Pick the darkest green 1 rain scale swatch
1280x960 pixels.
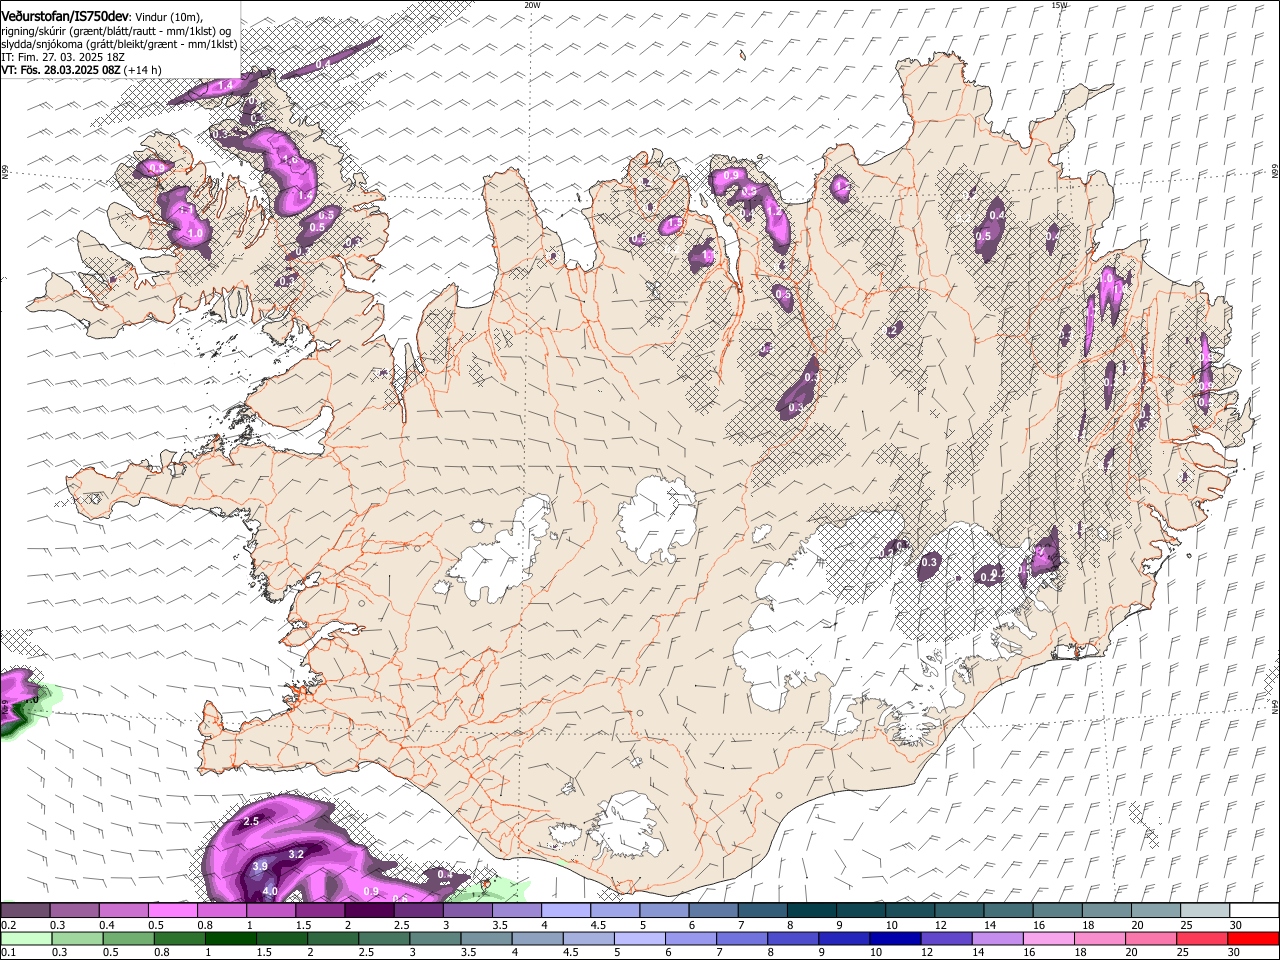click(230, 939)
